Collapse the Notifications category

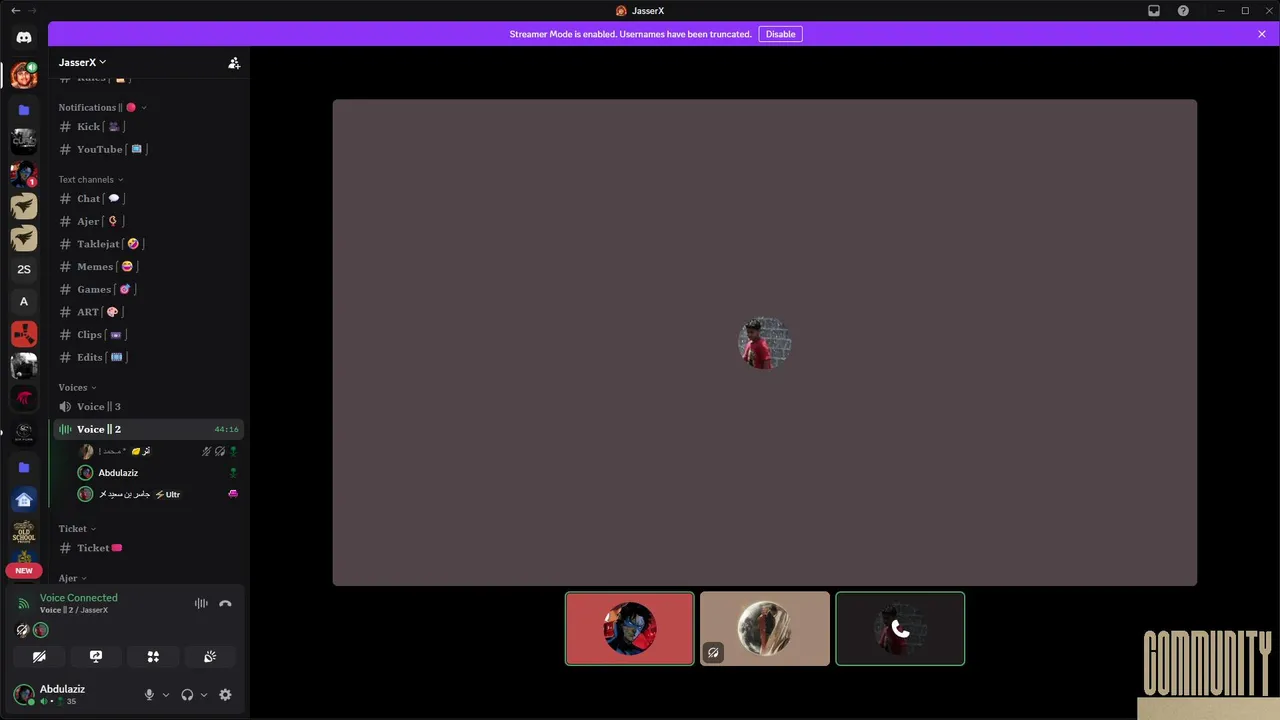click(102, 108)
